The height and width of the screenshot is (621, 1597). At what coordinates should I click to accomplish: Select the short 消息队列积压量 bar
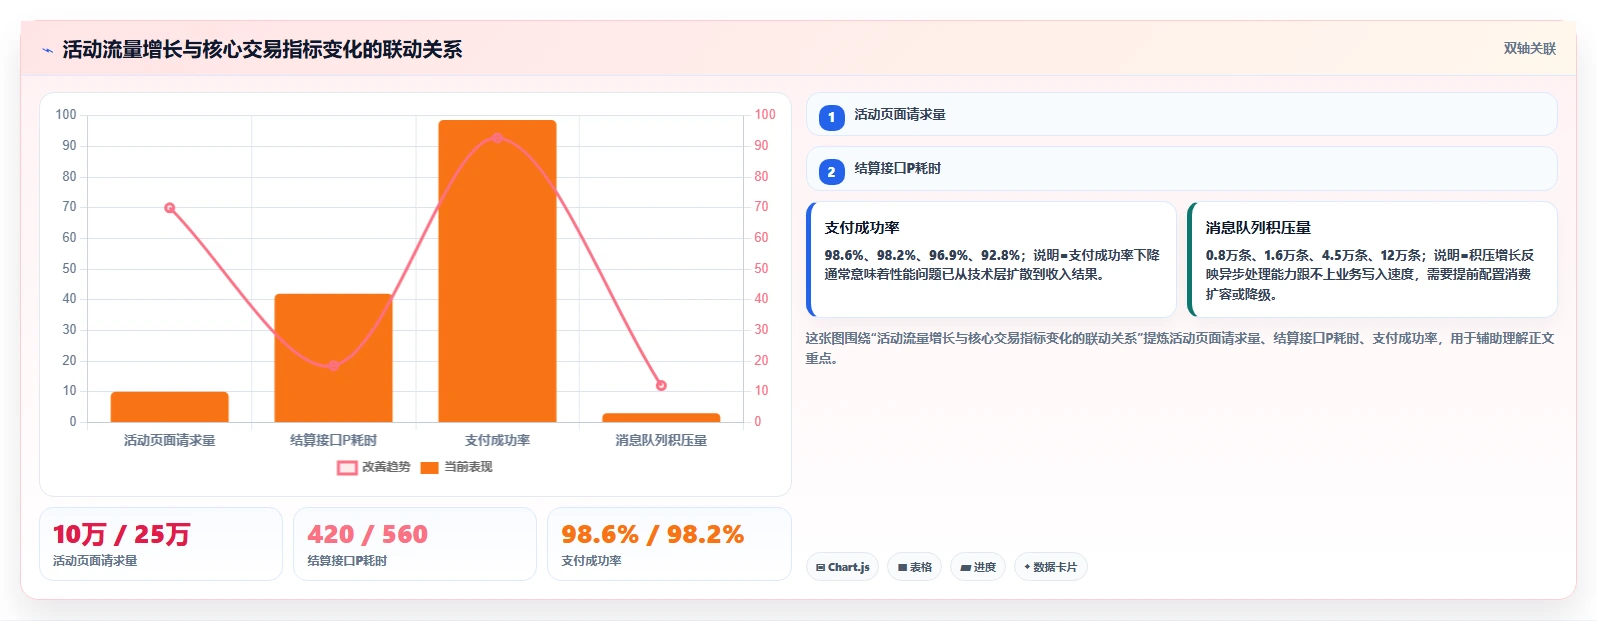tap(661, 417)
